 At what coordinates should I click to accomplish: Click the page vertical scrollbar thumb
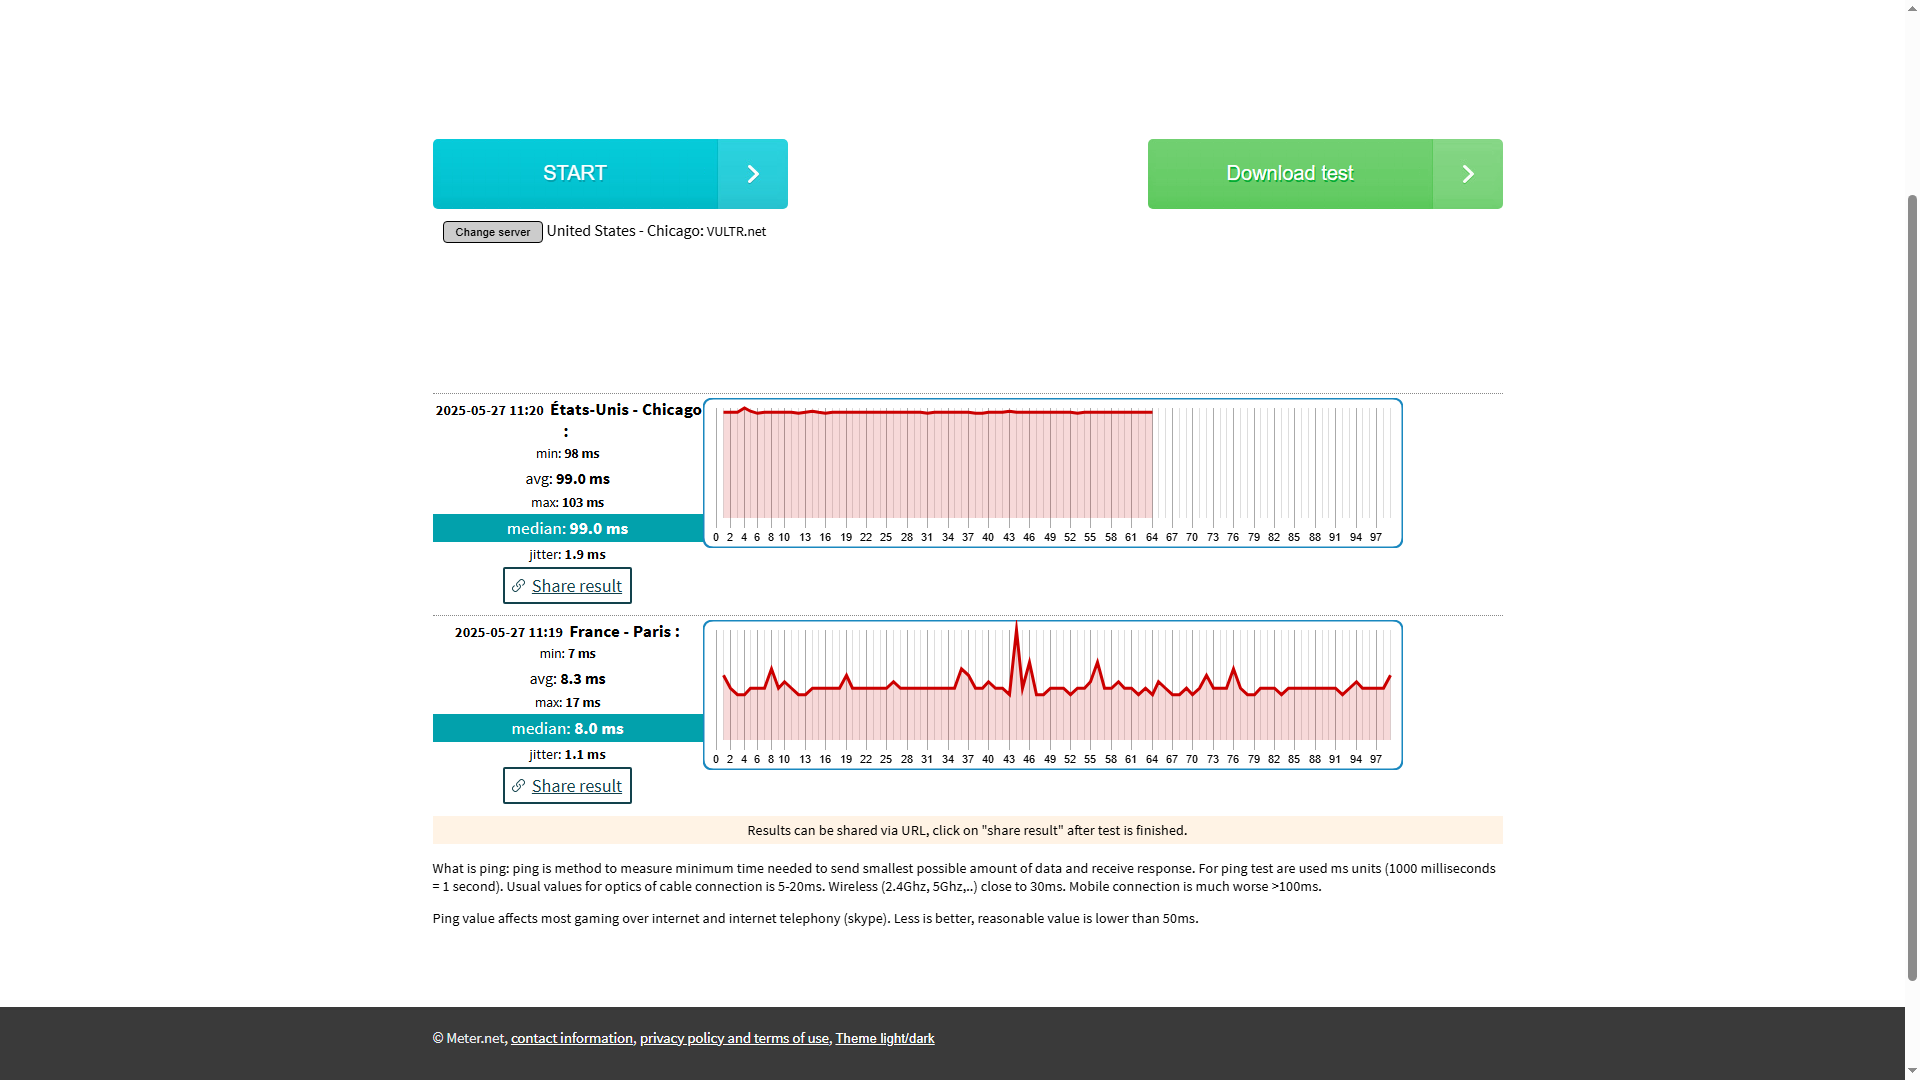tap(1912, 588)
